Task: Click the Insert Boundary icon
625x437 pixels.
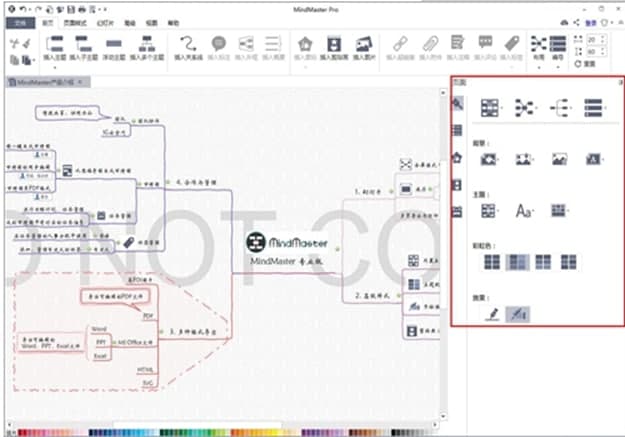Action: point(246,43)
